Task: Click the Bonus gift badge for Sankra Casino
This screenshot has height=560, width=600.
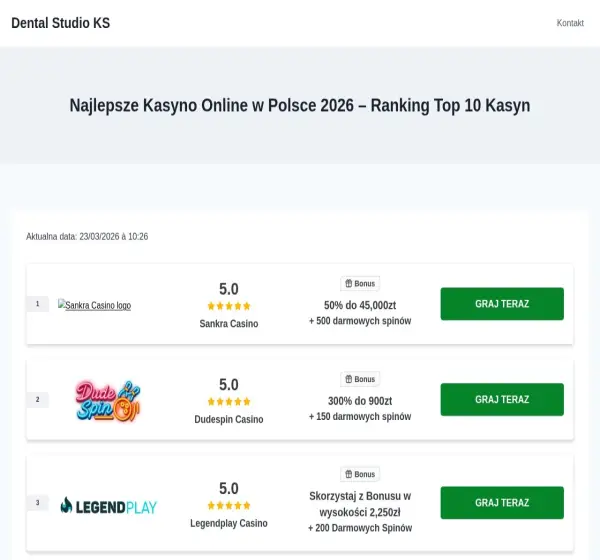Action: (x=360, y=284)
